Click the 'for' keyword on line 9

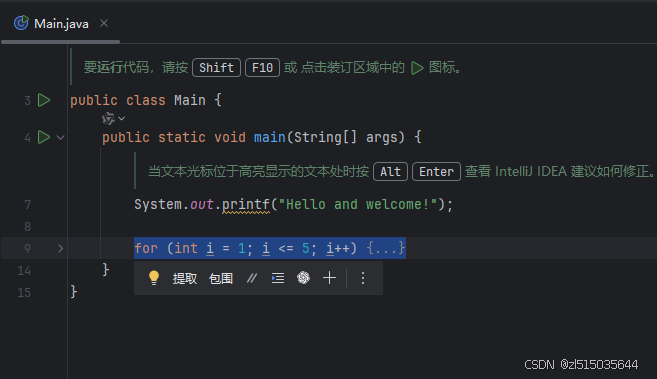click(146, 248)
